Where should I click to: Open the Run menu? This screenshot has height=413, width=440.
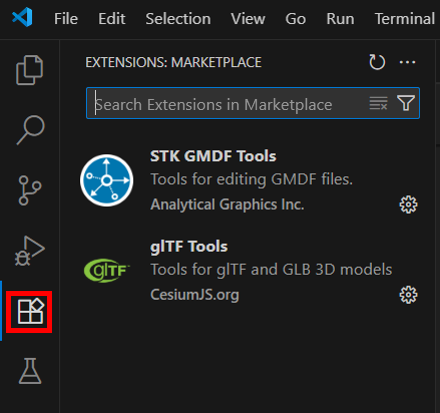click(x=340, y=18)
